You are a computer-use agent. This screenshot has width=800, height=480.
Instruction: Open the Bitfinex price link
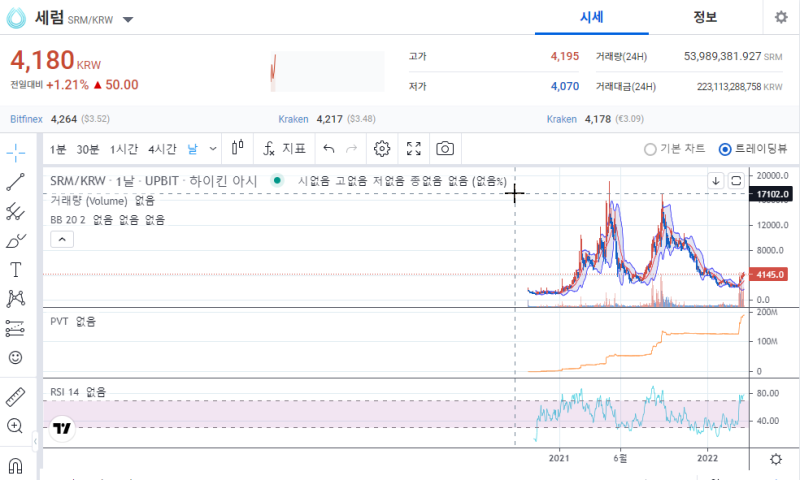(x=27, y=119)
